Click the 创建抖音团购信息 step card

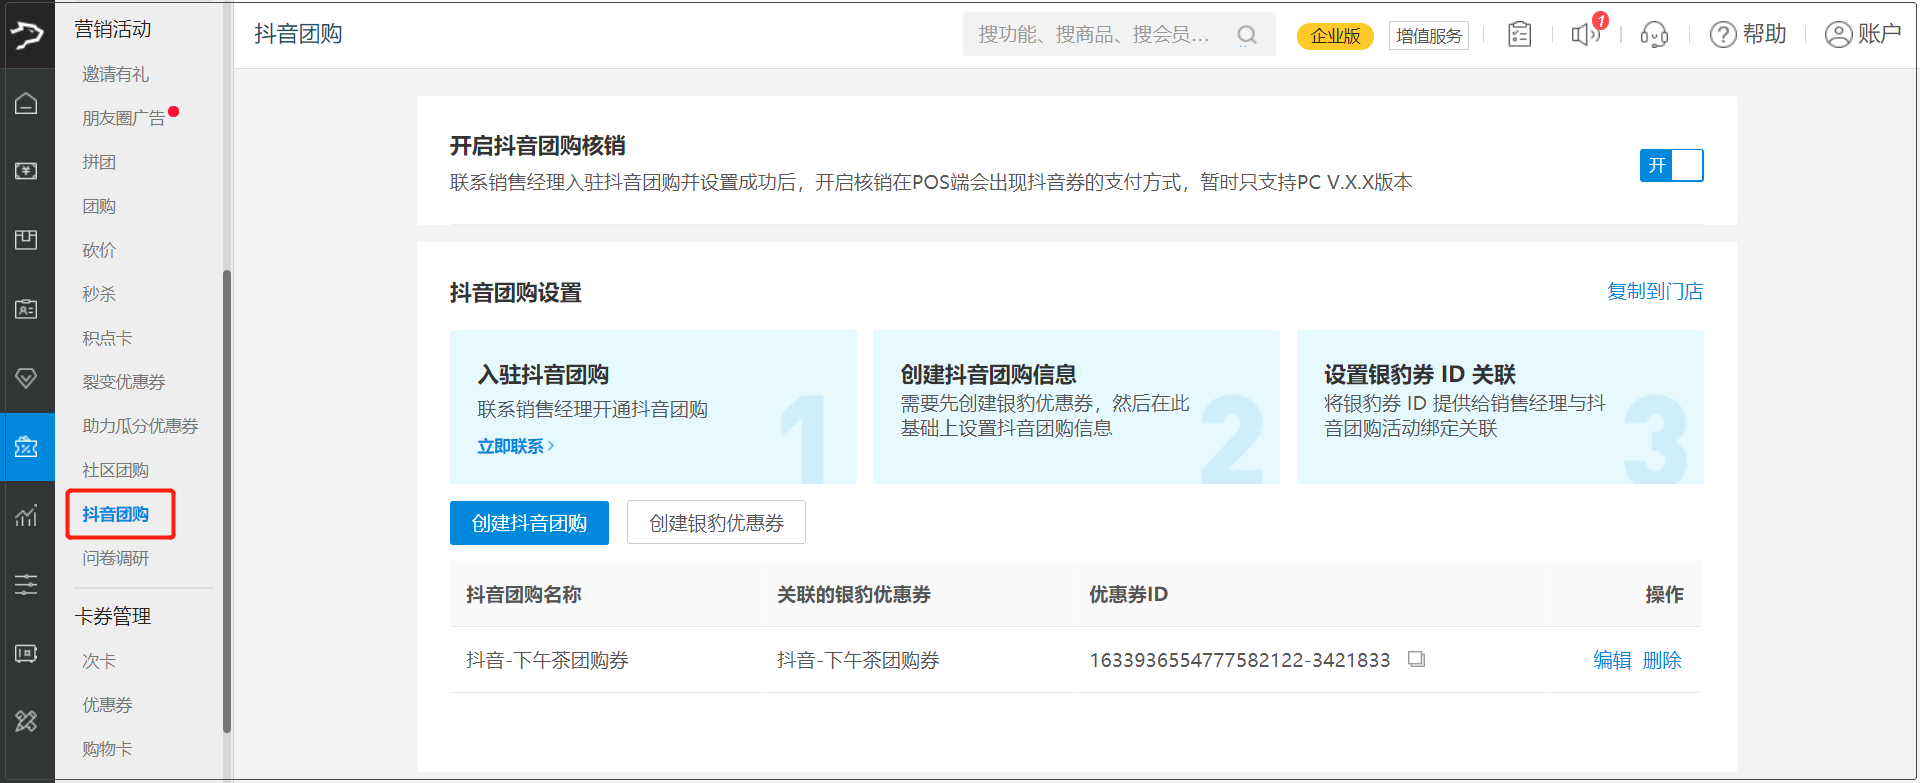point(1076,407)
